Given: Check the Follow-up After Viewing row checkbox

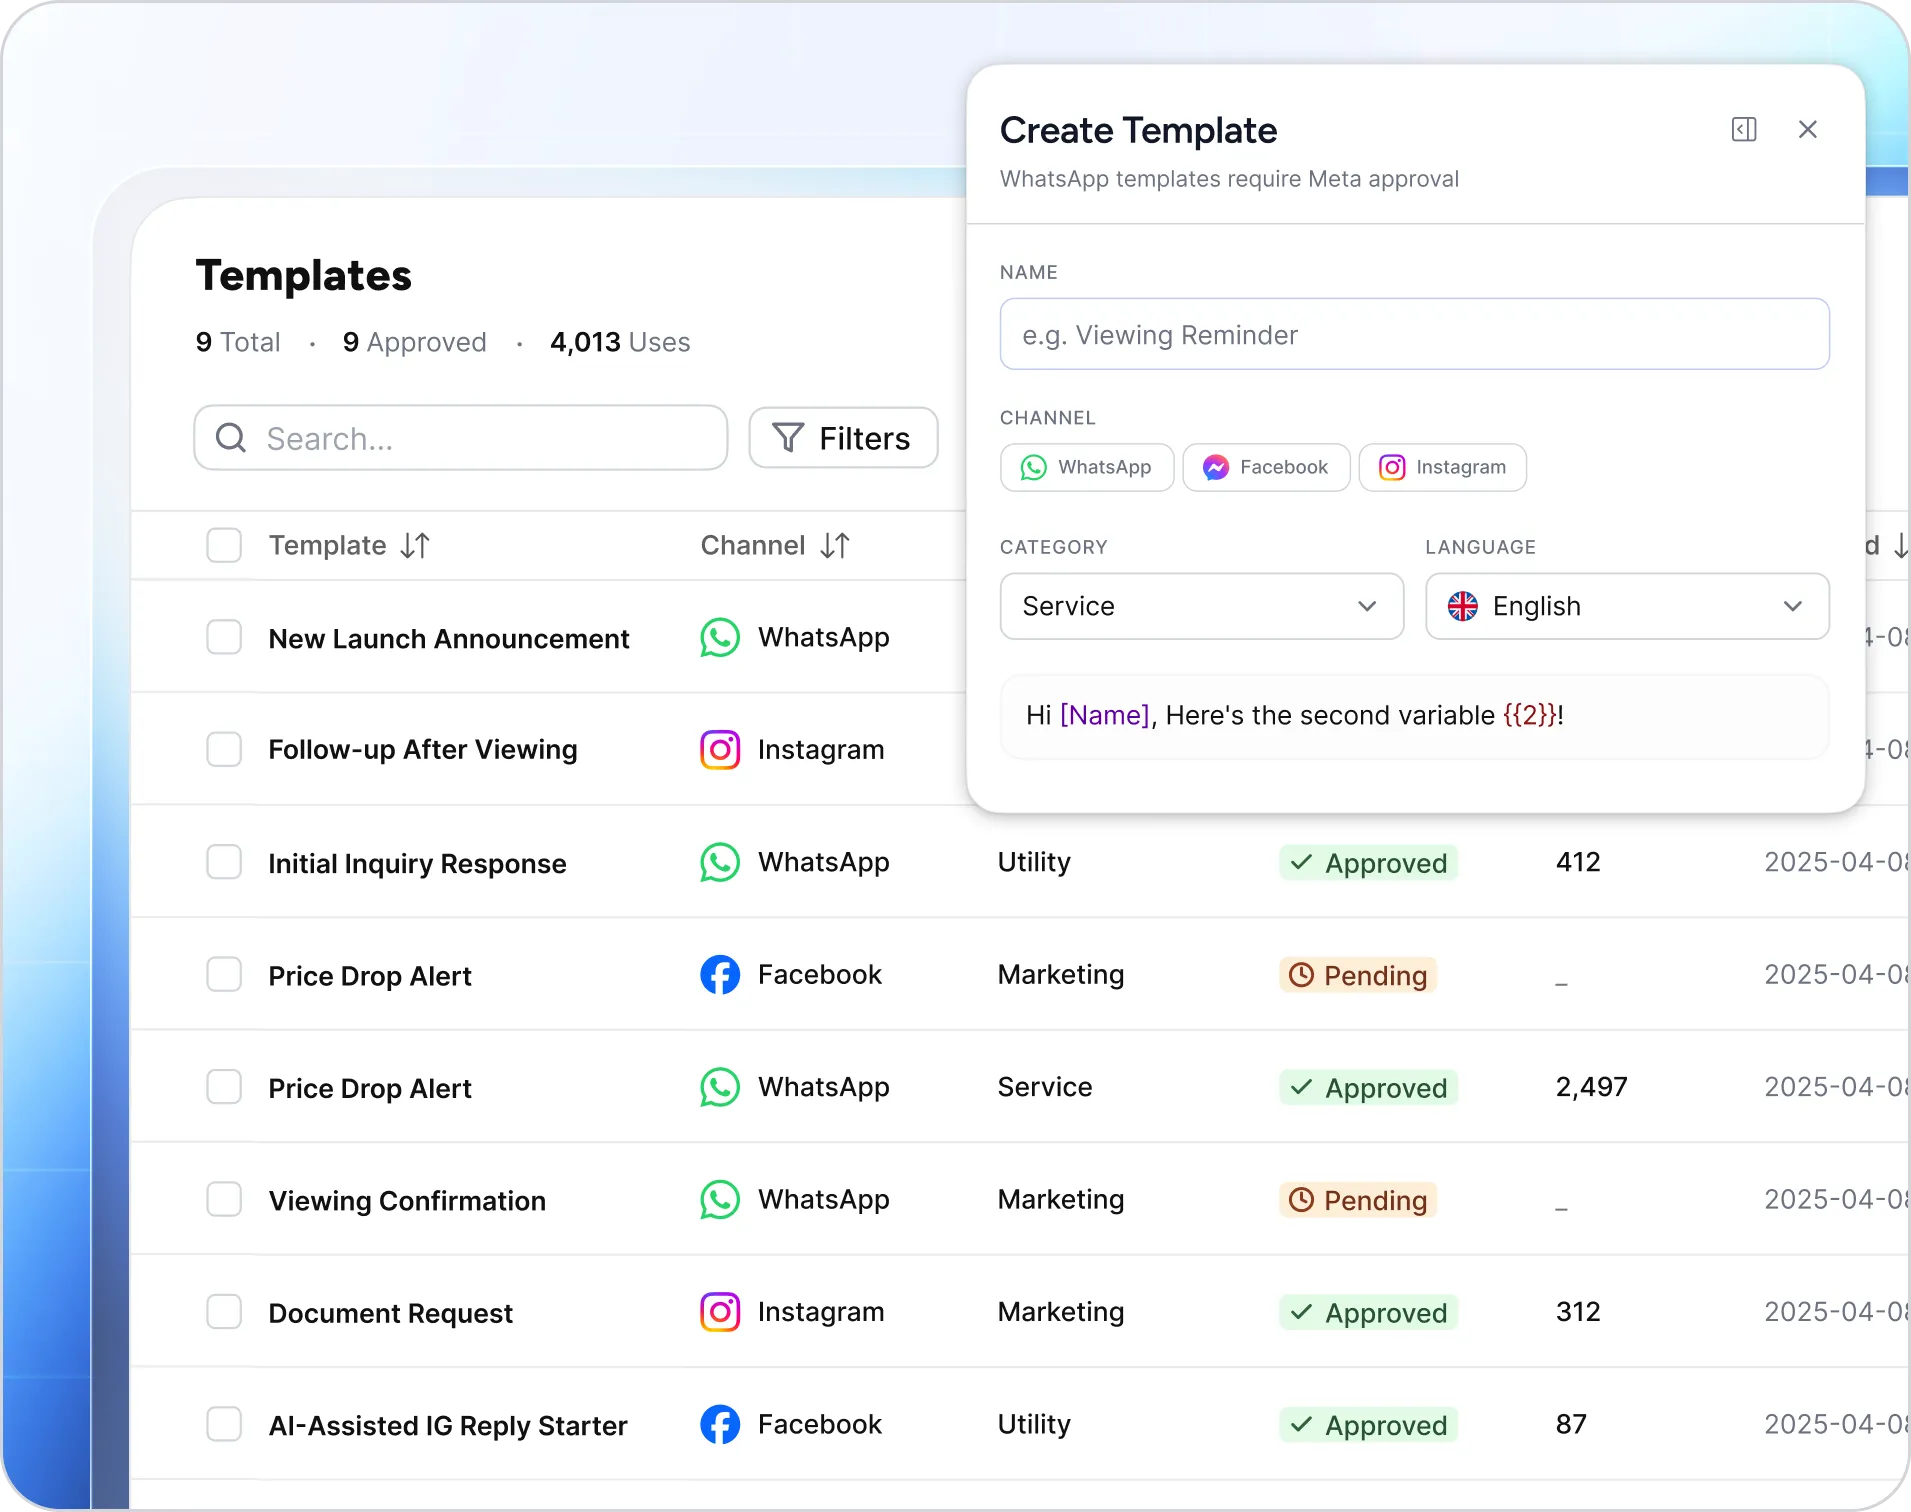Looking at the screenshot, I should click(x=224, y=749).
